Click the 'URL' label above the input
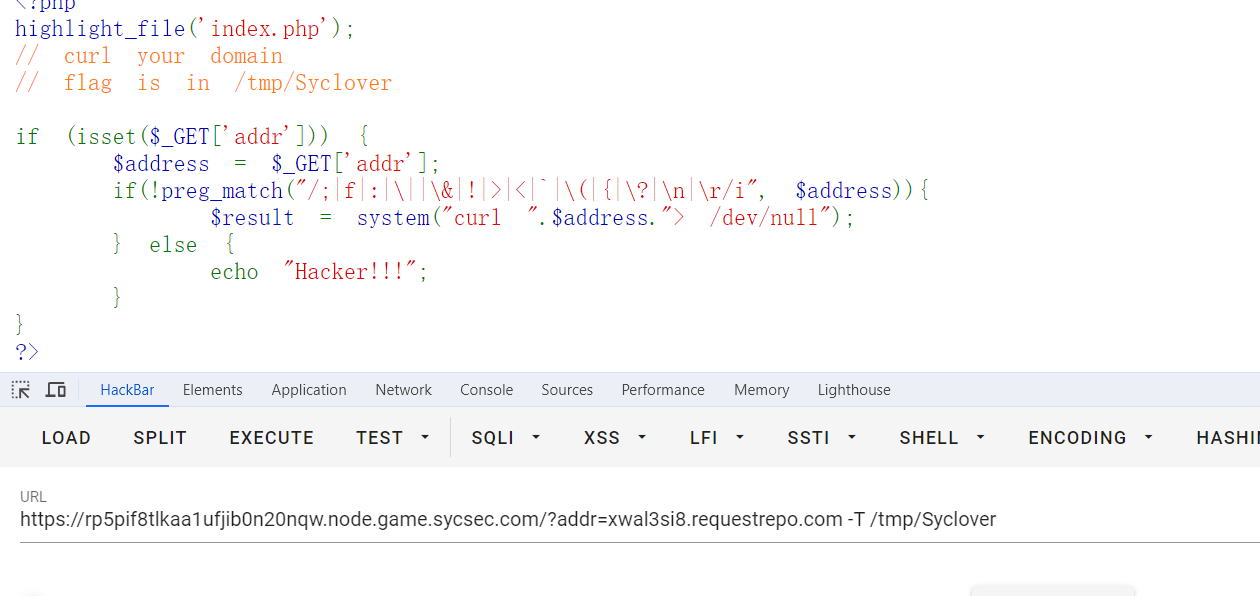 [x=33, y=496]
